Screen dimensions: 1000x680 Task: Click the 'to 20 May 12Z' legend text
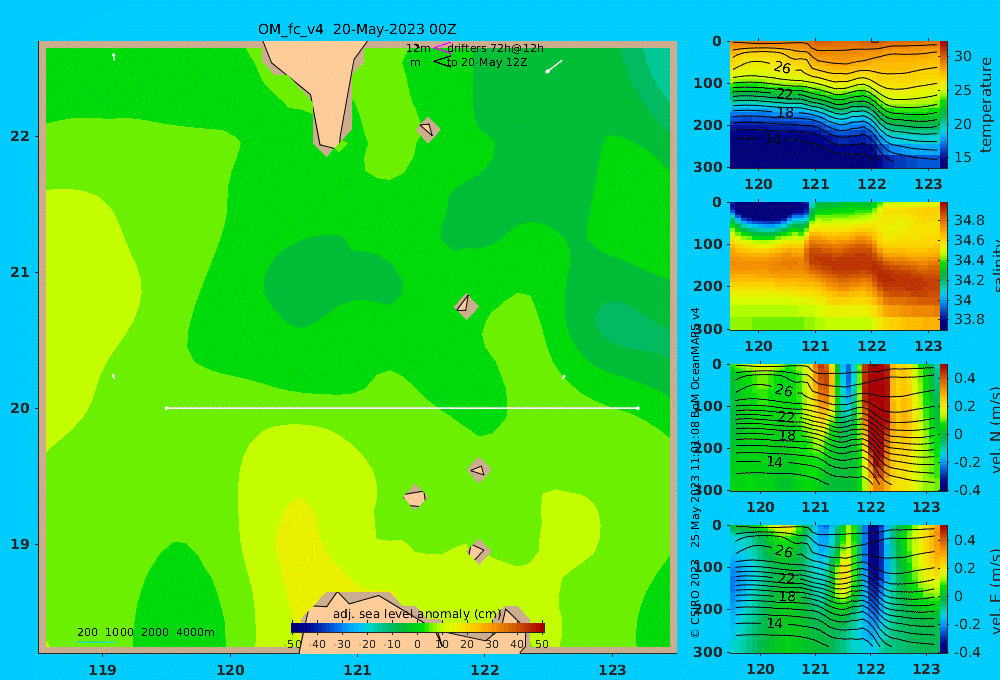pos(487,63)
